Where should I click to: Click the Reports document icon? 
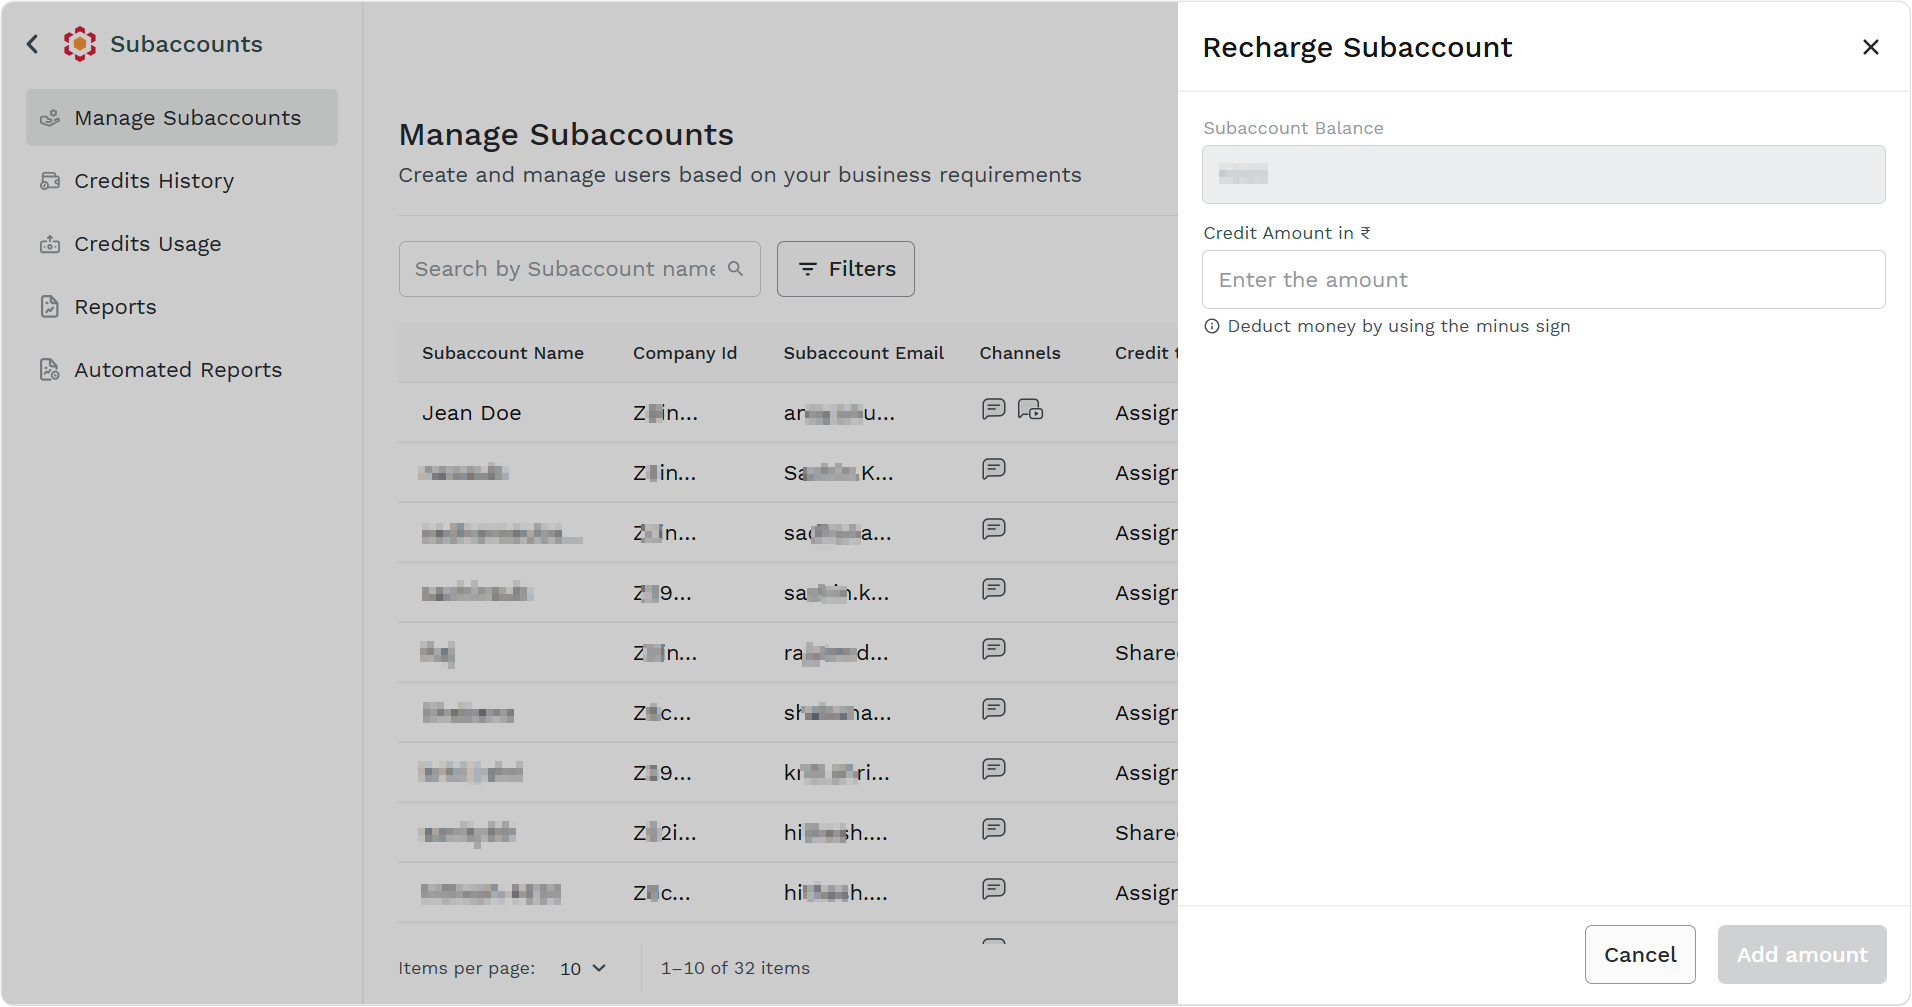click(50, 307)
